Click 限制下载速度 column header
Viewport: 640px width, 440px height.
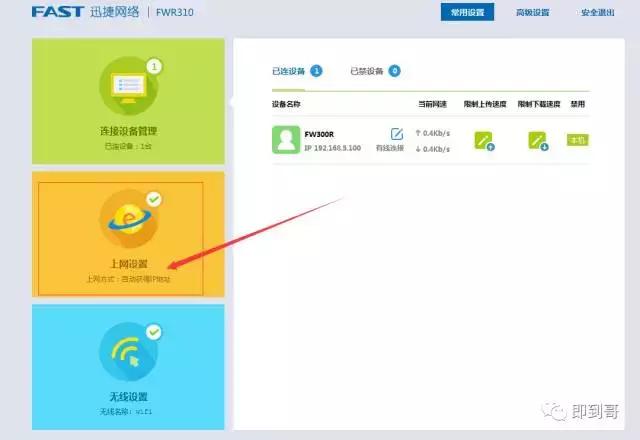[x=539, y=104]
